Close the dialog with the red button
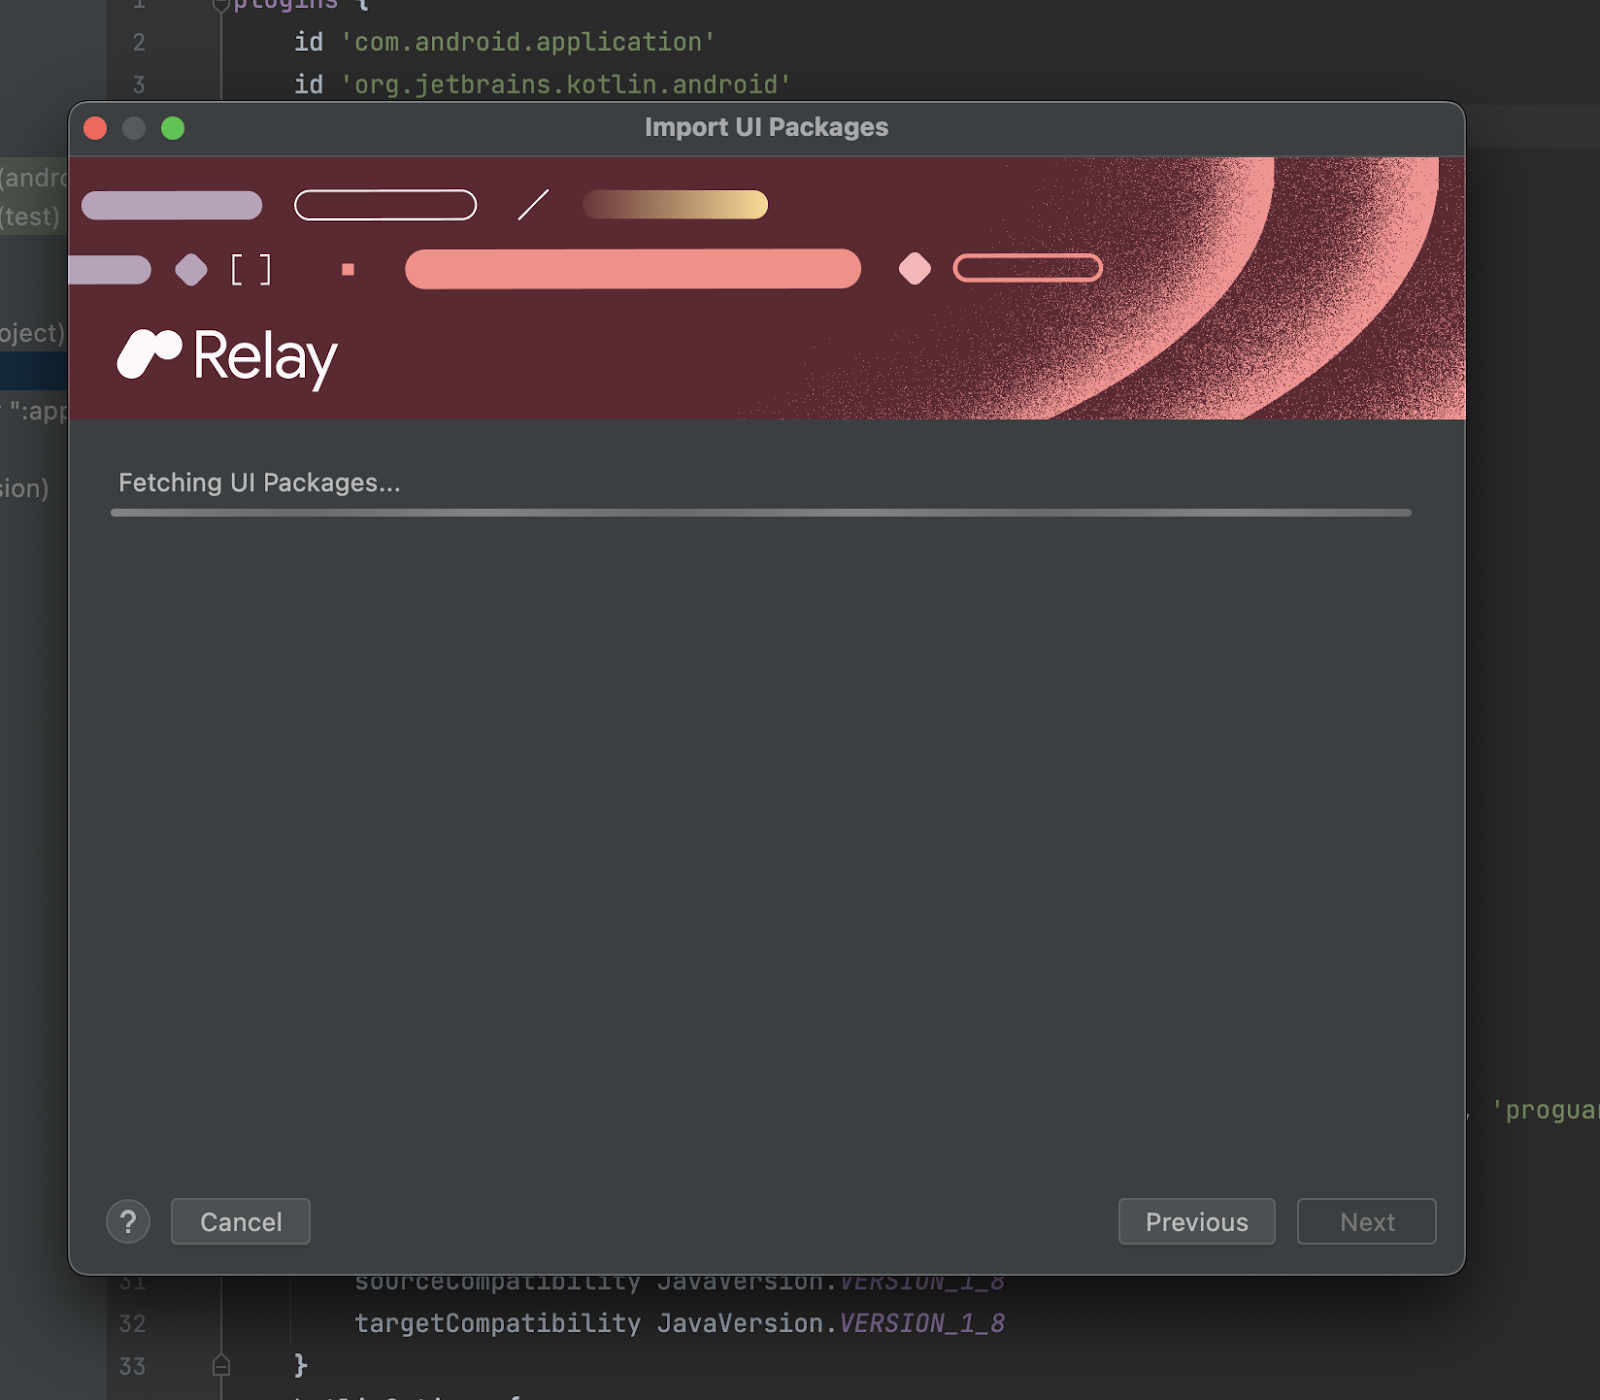The height and width of the screenshot is (1400, 1600). pyautogui.click(x=96, y=128)
